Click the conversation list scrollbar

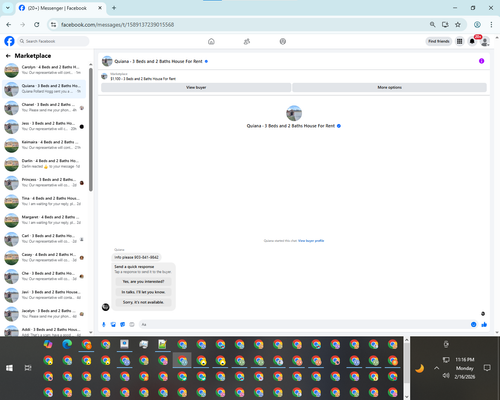click(x=91, y=130)
